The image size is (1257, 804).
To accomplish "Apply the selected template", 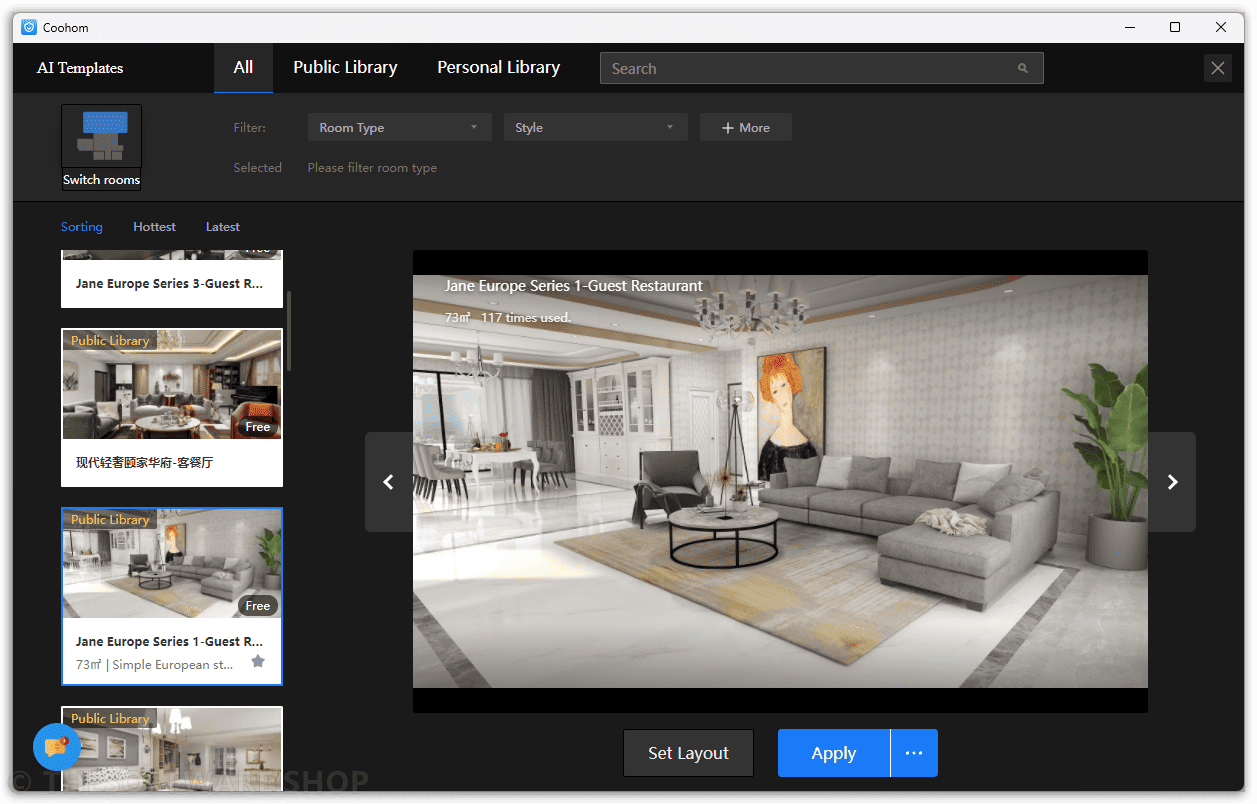I will pos(834,753).
